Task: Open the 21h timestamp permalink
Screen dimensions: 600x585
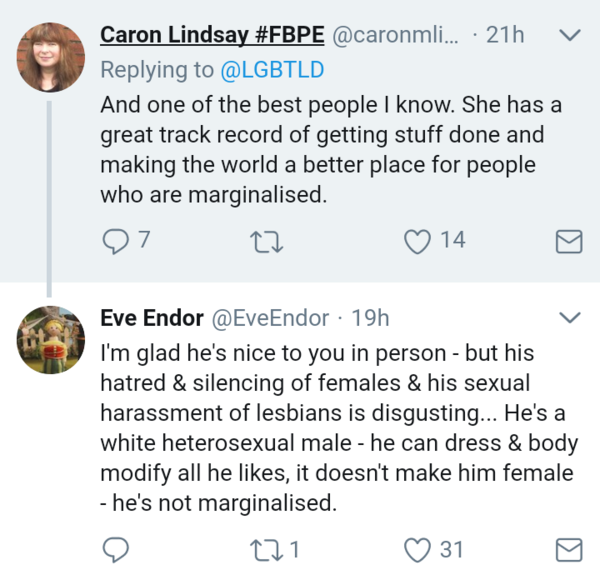Action: [505, 35]
